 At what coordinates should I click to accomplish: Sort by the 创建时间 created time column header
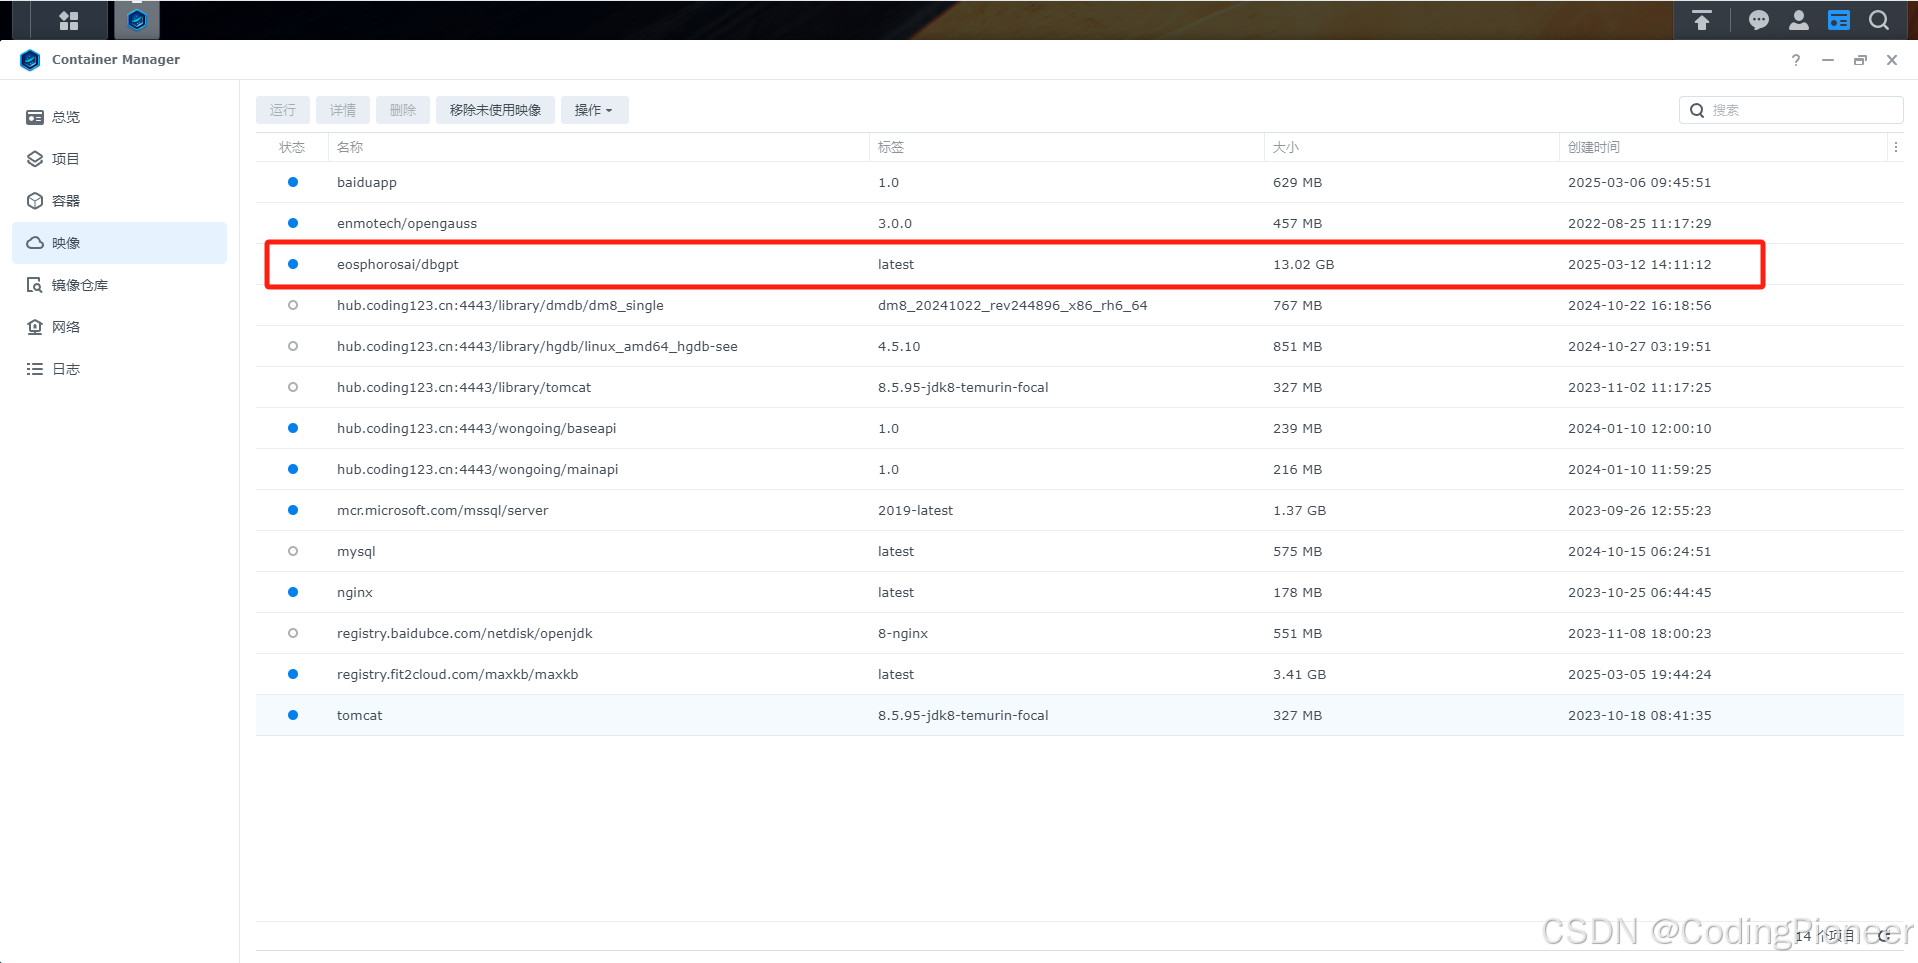pos(1722,147)
